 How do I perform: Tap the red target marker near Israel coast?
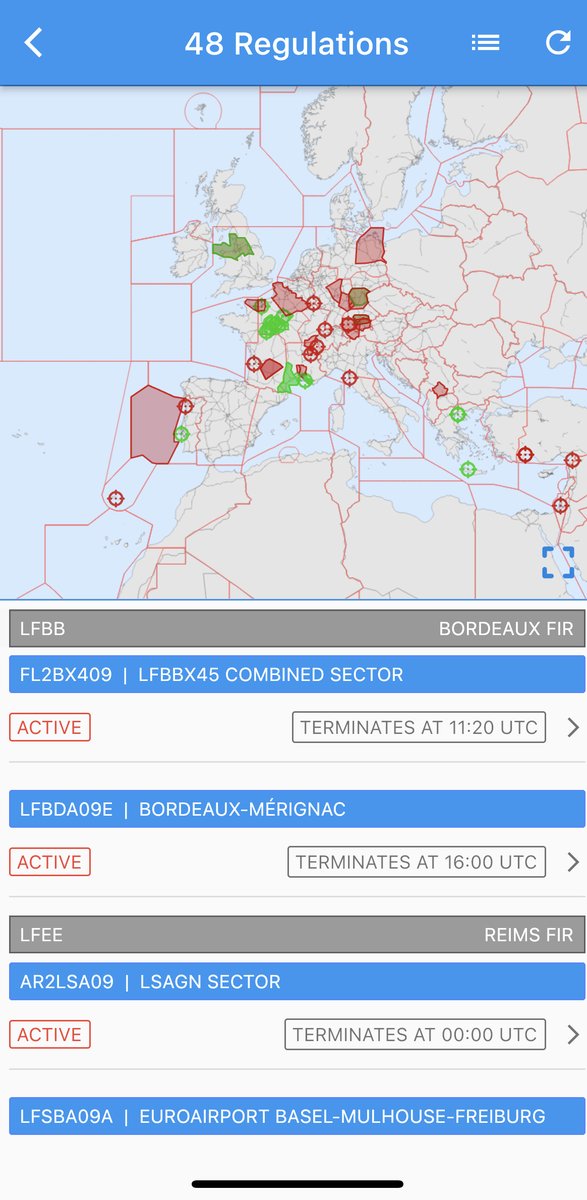coord(561,506)
